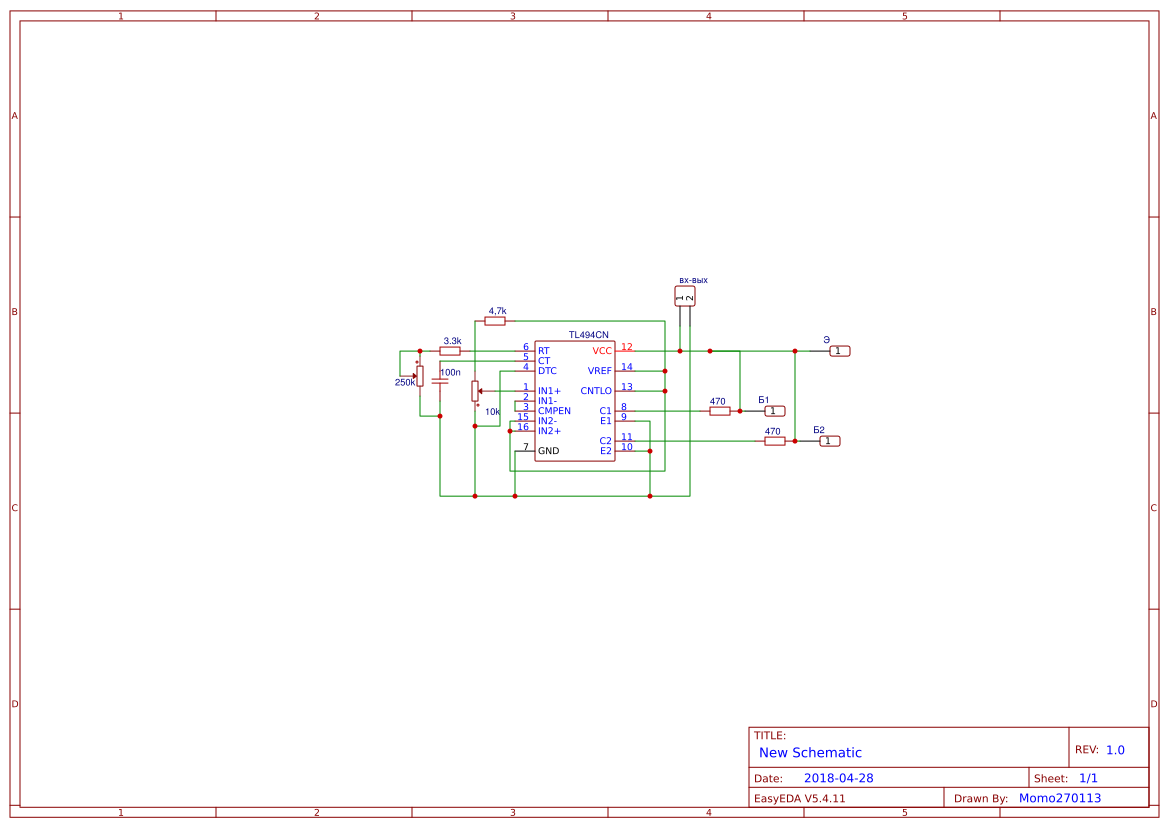Select the 10k potentiometer symbol

475,391
